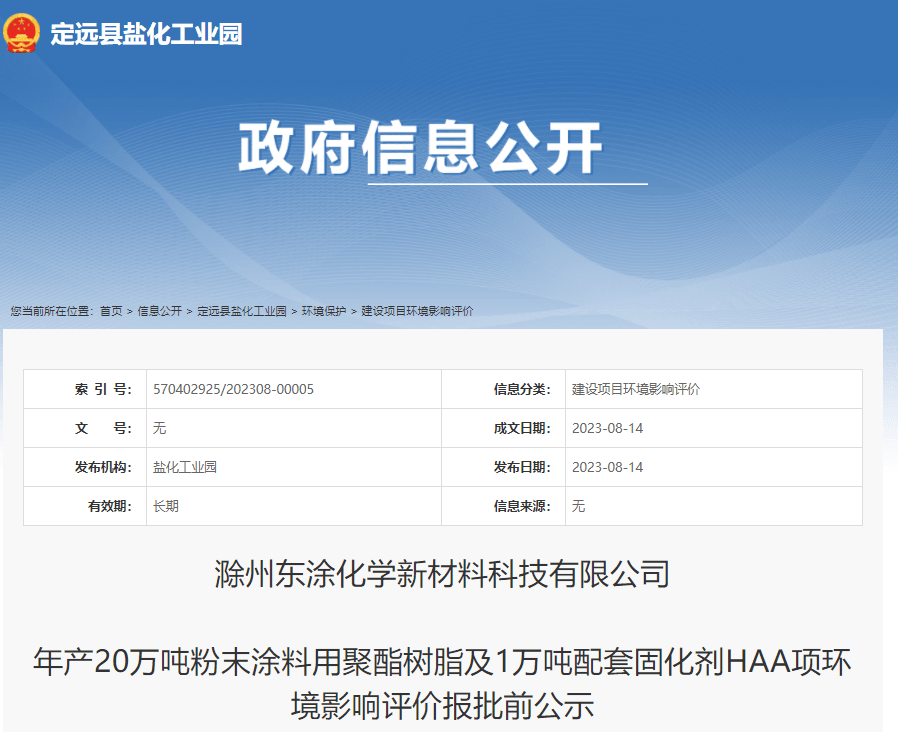Click the 您当前所在位置 label text

tap(52, 311)
